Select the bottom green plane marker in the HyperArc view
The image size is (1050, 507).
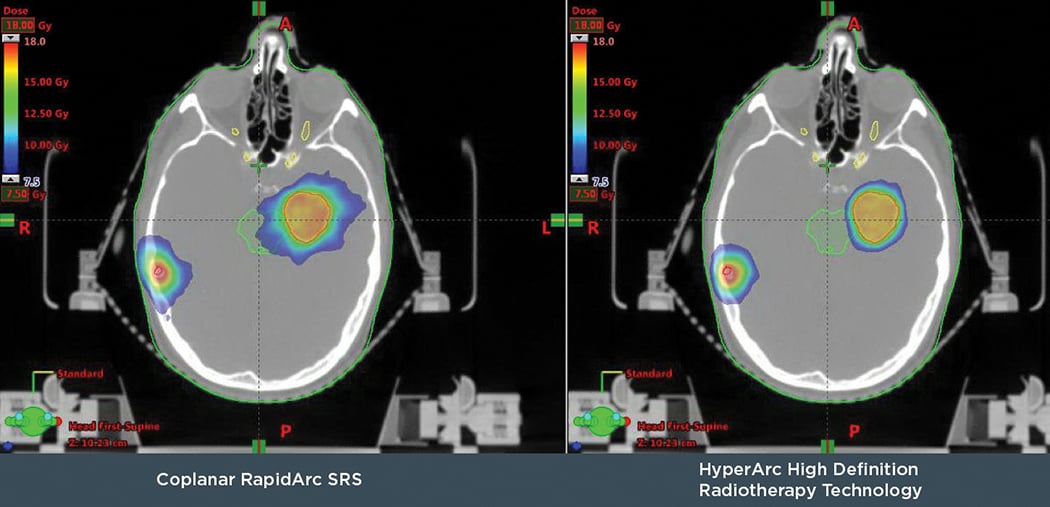point(828,446)
